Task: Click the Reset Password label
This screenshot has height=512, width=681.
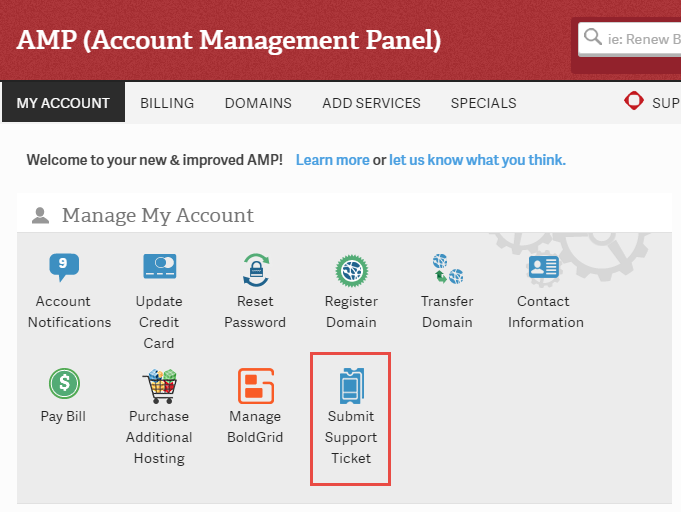Action: pos(255,312)
